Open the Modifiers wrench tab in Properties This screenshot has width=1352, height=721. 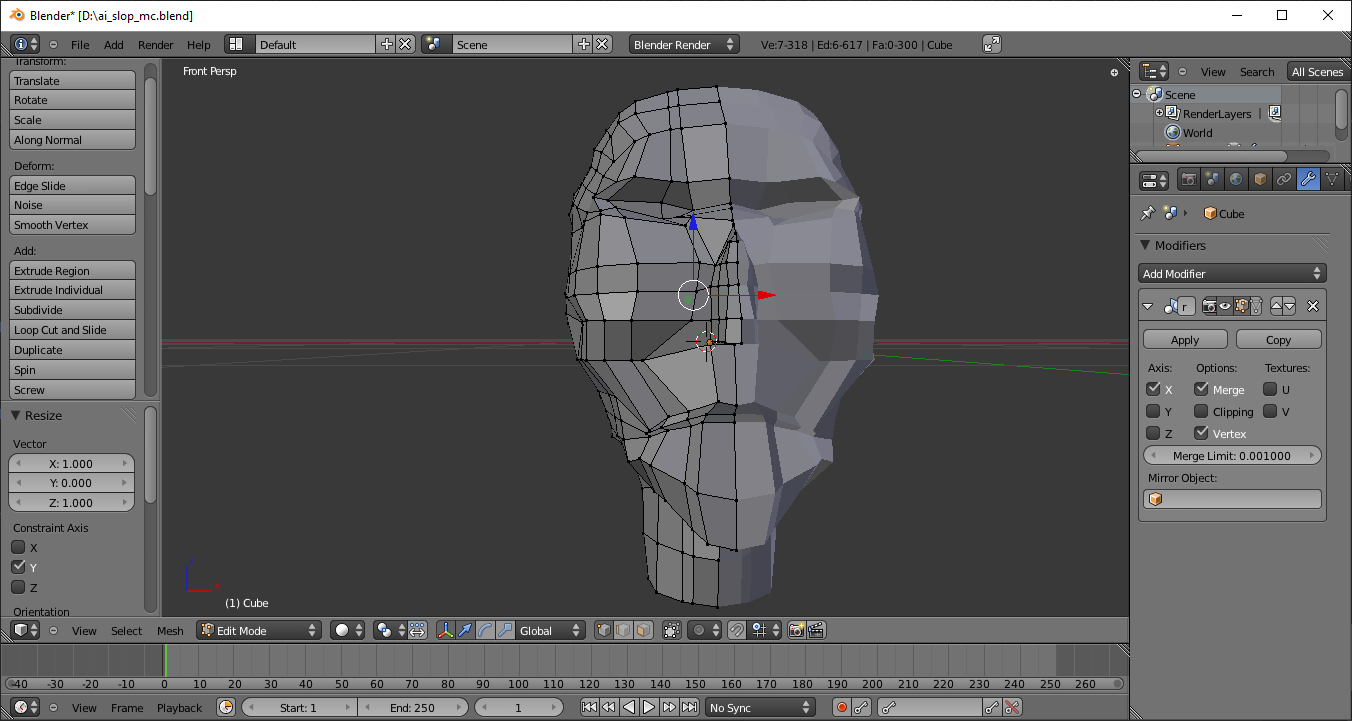pyautogui.click(x=1308, y=180)
